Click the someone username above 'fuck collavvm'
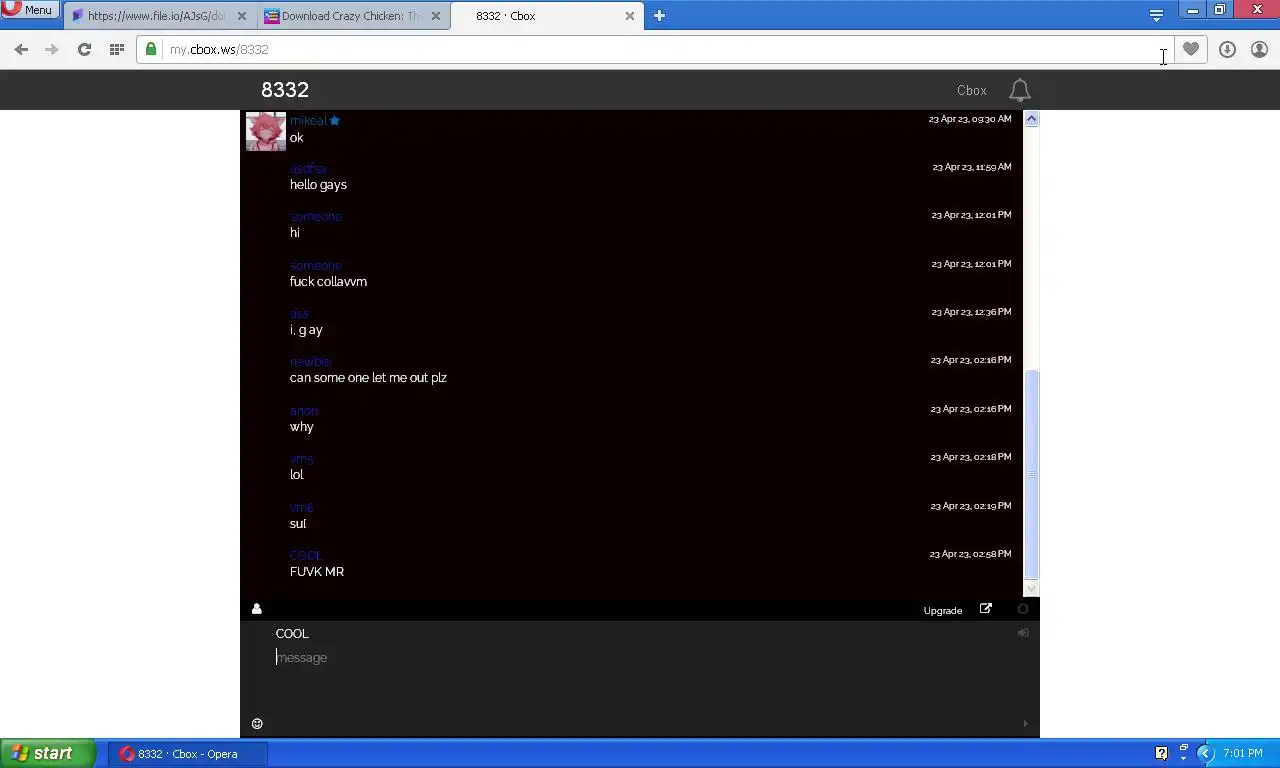This screenshot has height=768, width=1280. [316, 265]
